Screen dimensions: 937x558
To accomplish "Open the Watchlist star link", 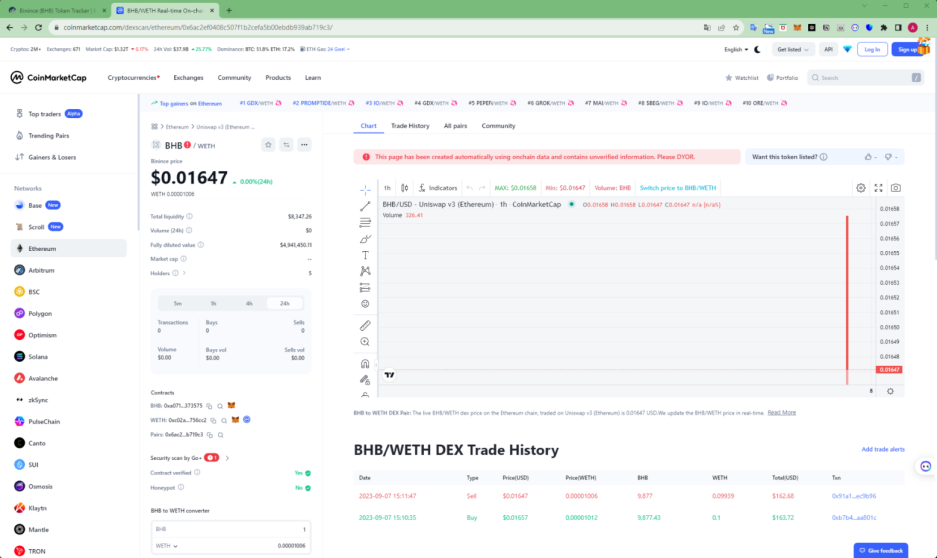I will click(x=741, y=78).
